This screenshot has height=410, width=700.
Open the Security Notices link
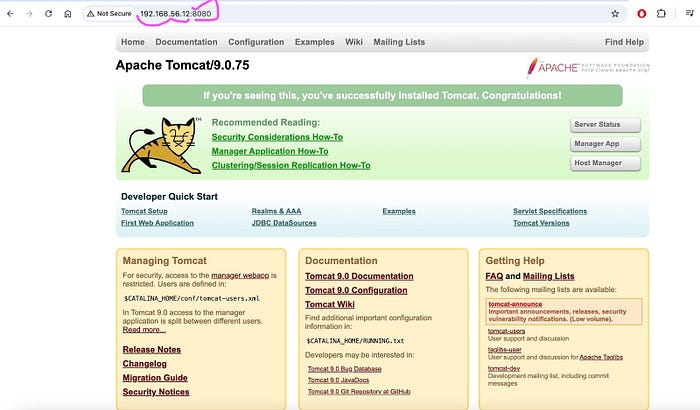pyautogui.click(x=156, y=392)
